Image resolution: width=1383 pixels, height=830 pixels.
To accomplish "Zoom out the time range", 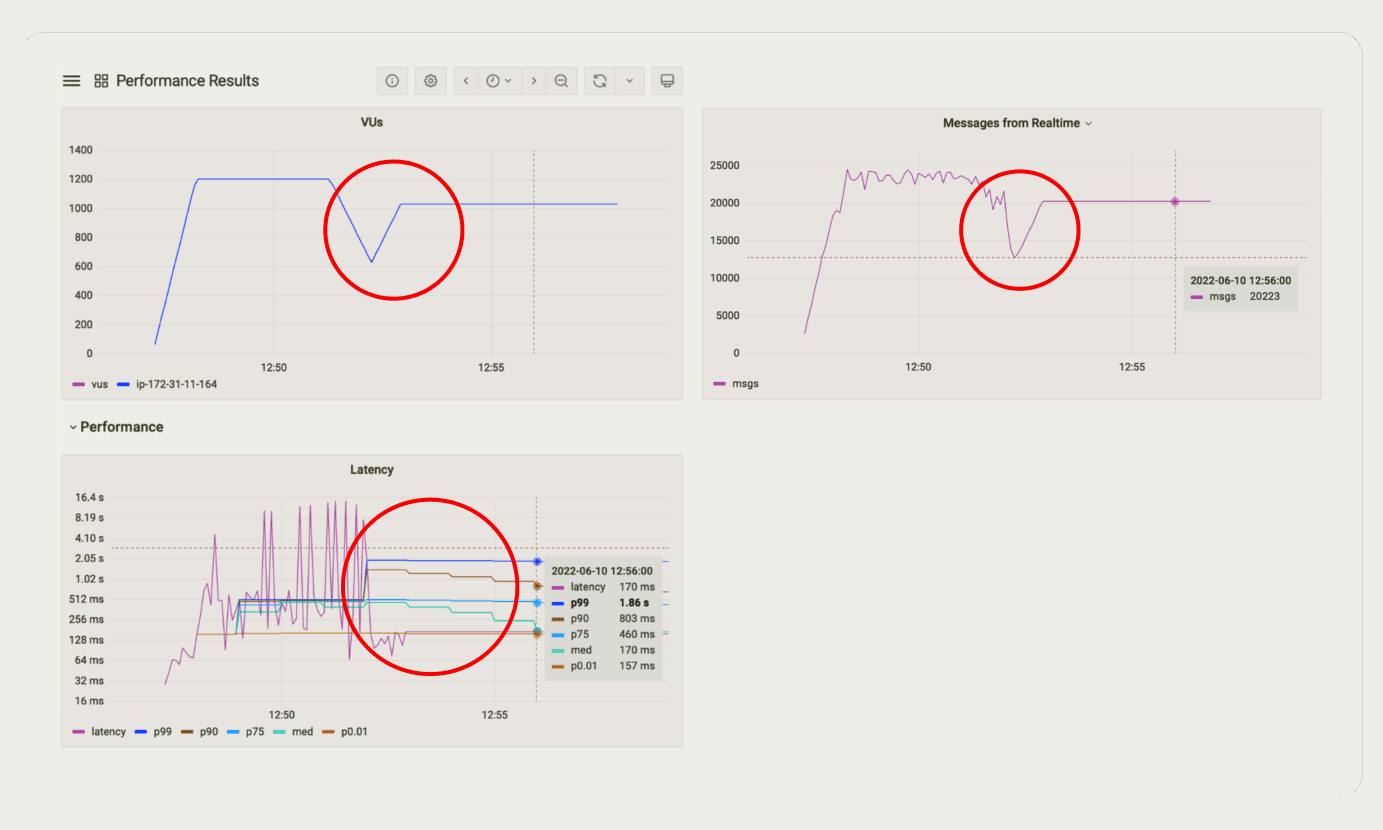I will (x=562, y=81).
